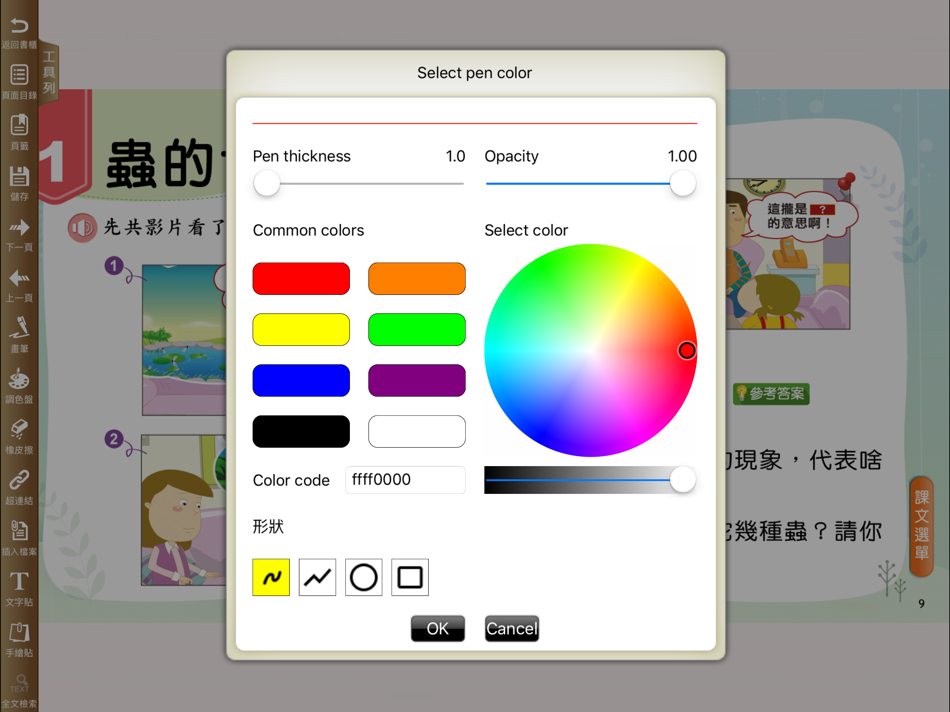
Task: Click the Opacity value 1.00
Action: point(682,156)
